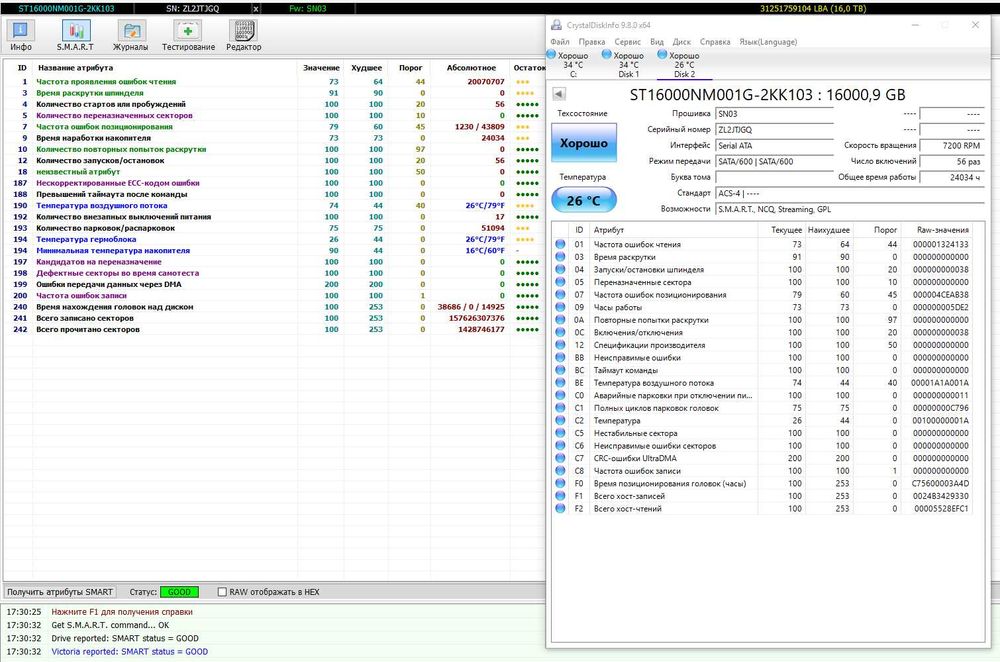Open the Редактор toolbar icon
The width and height of the screenshot is (1000, 662).
click(244, 35)
